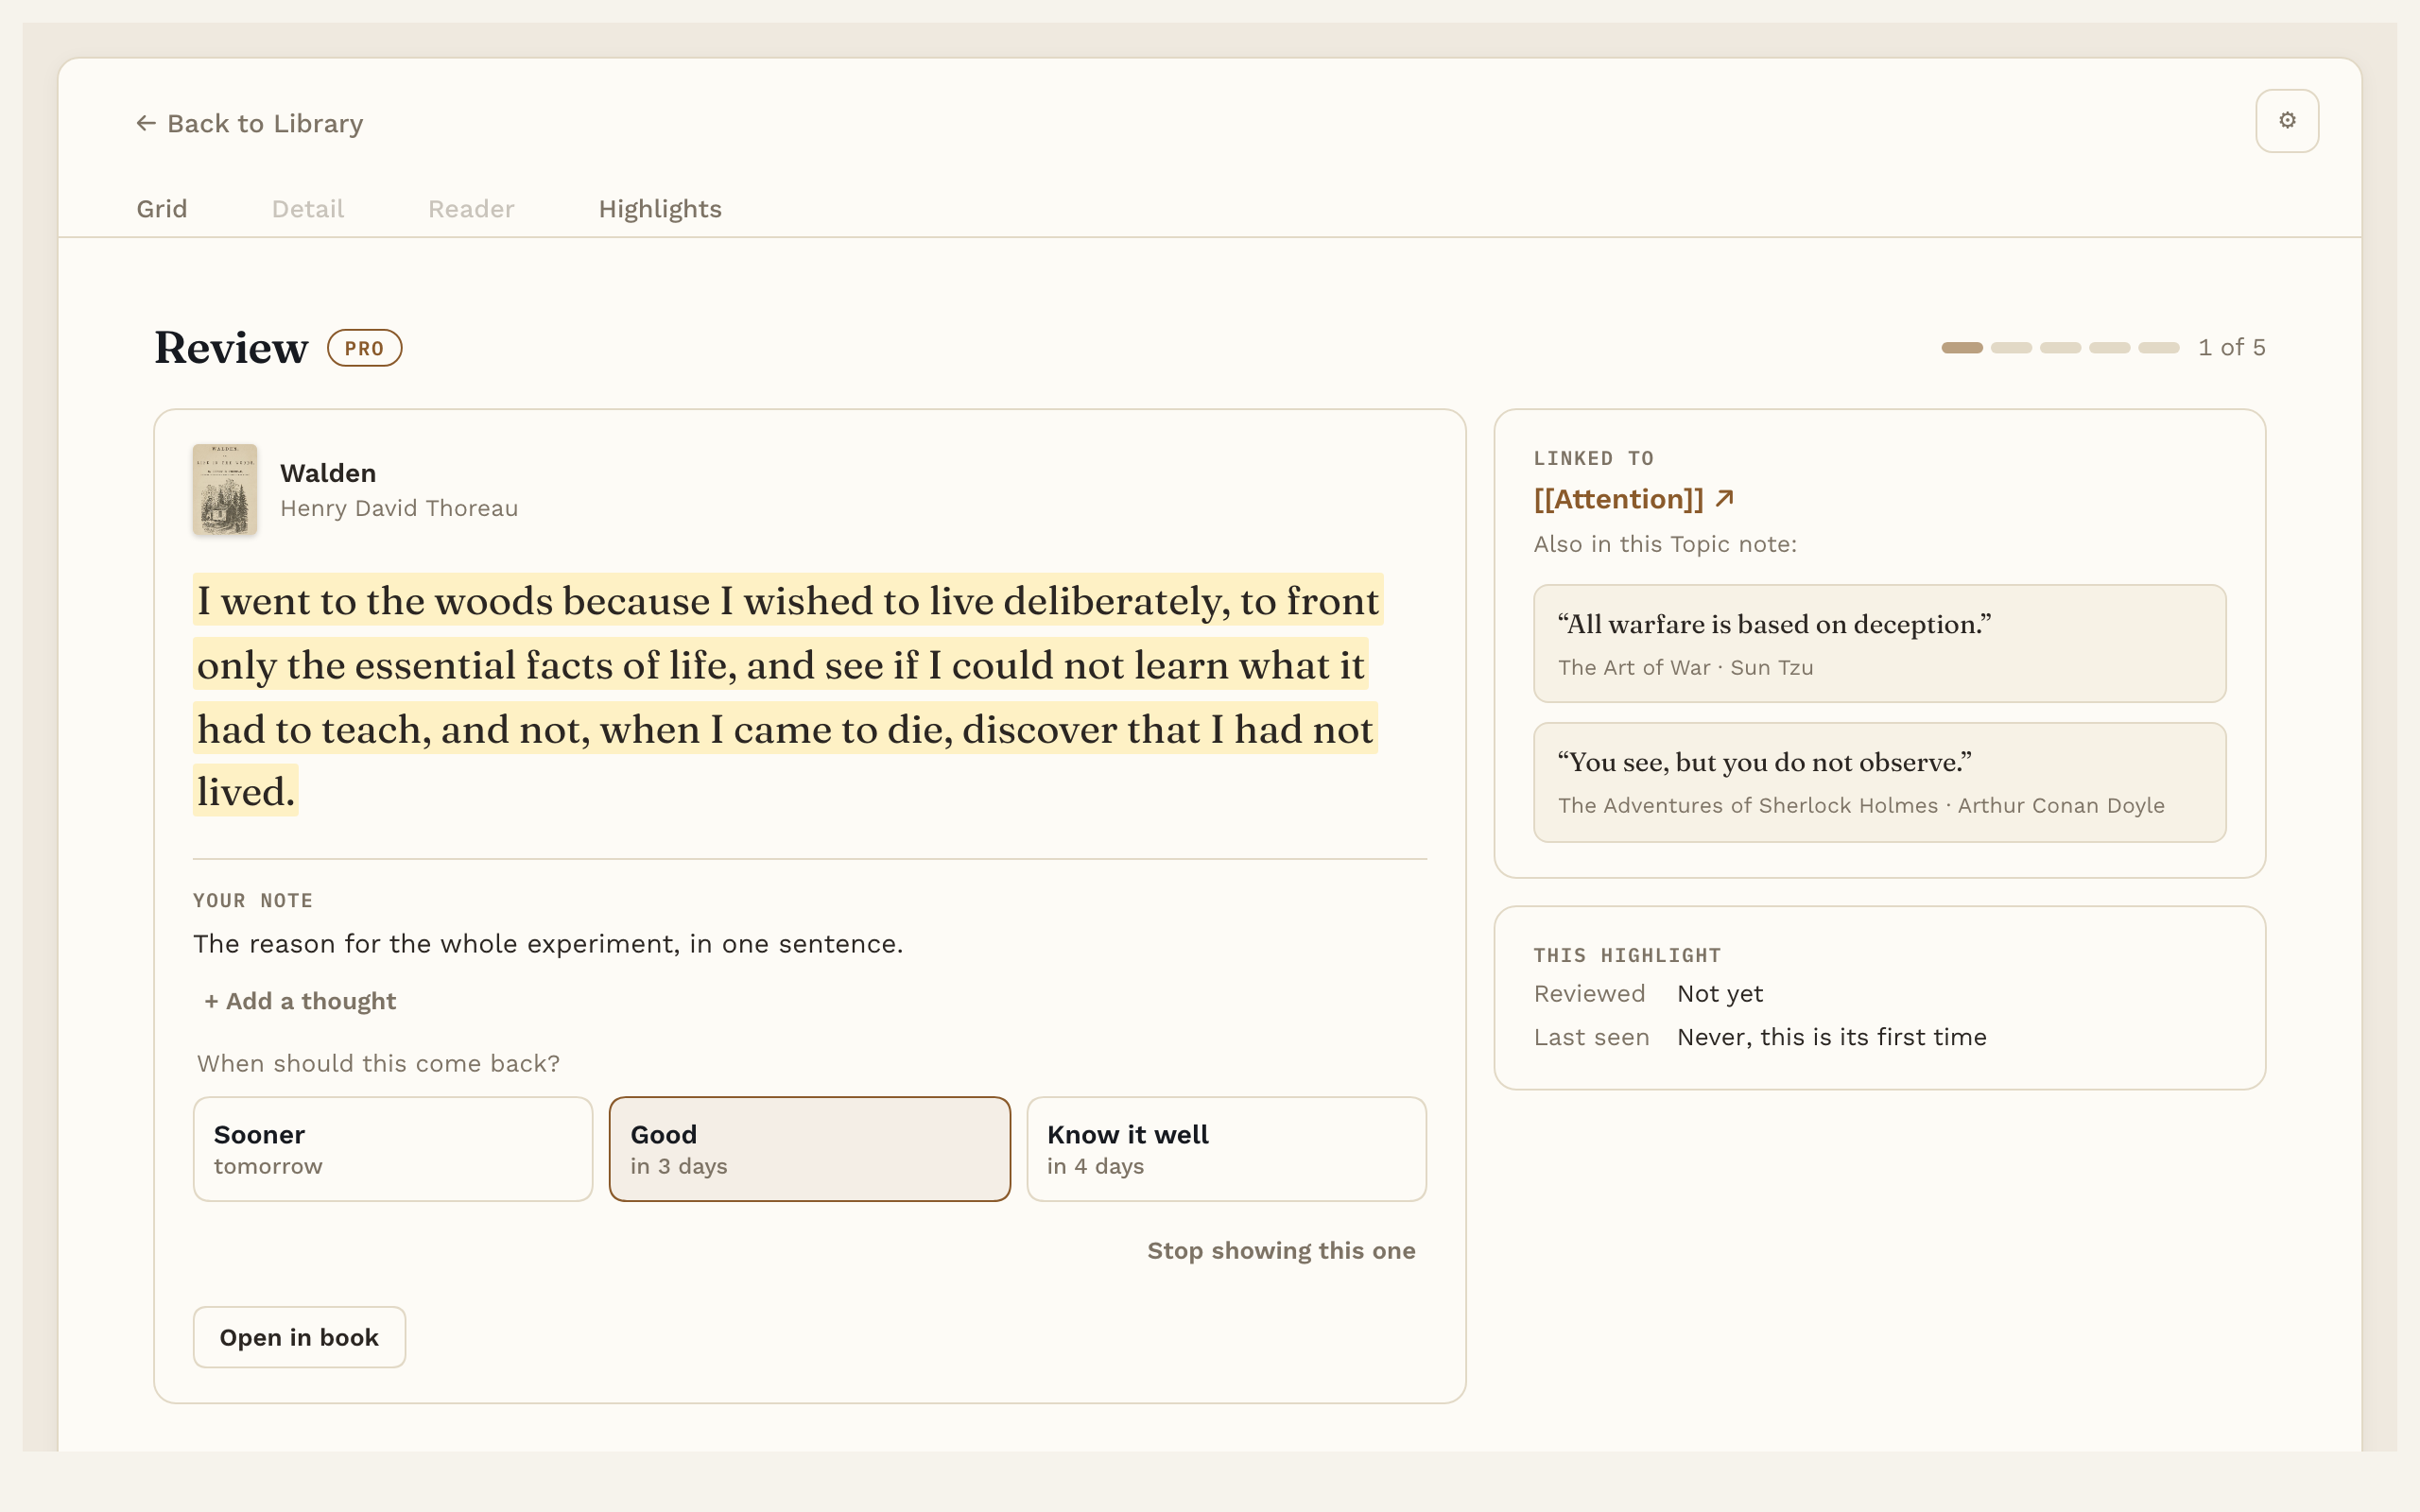
Task: Switch to the Grid tab
Action: pyautogui.click(x=162, y=209)
